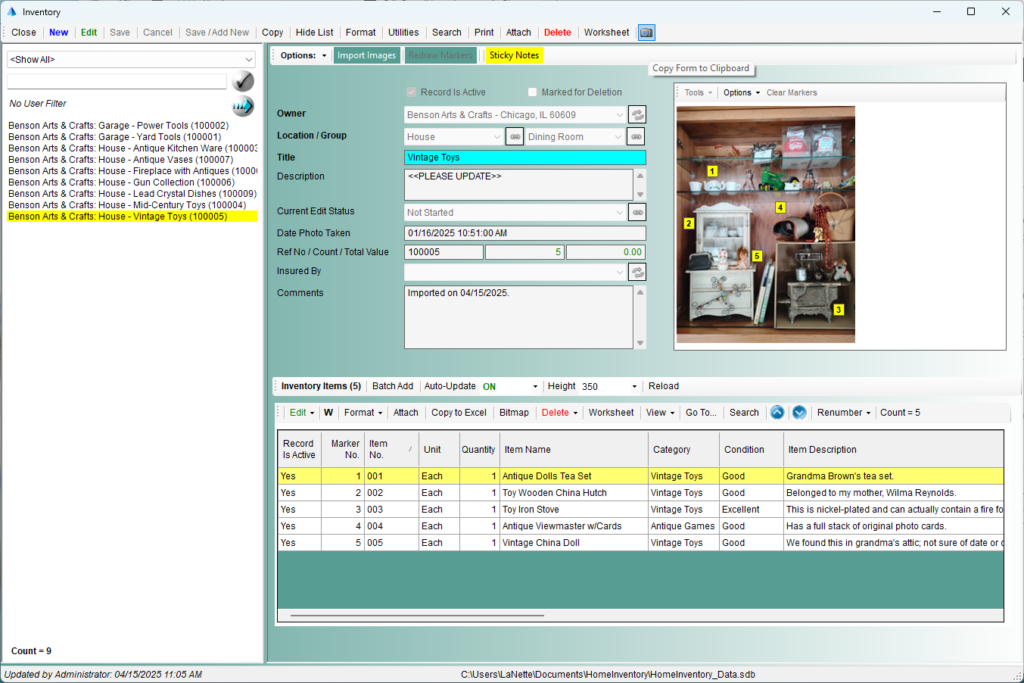Toggle the Record Is Active checkbox
1024x683 pixels.
pyautogui.click(x=411, y=92)
